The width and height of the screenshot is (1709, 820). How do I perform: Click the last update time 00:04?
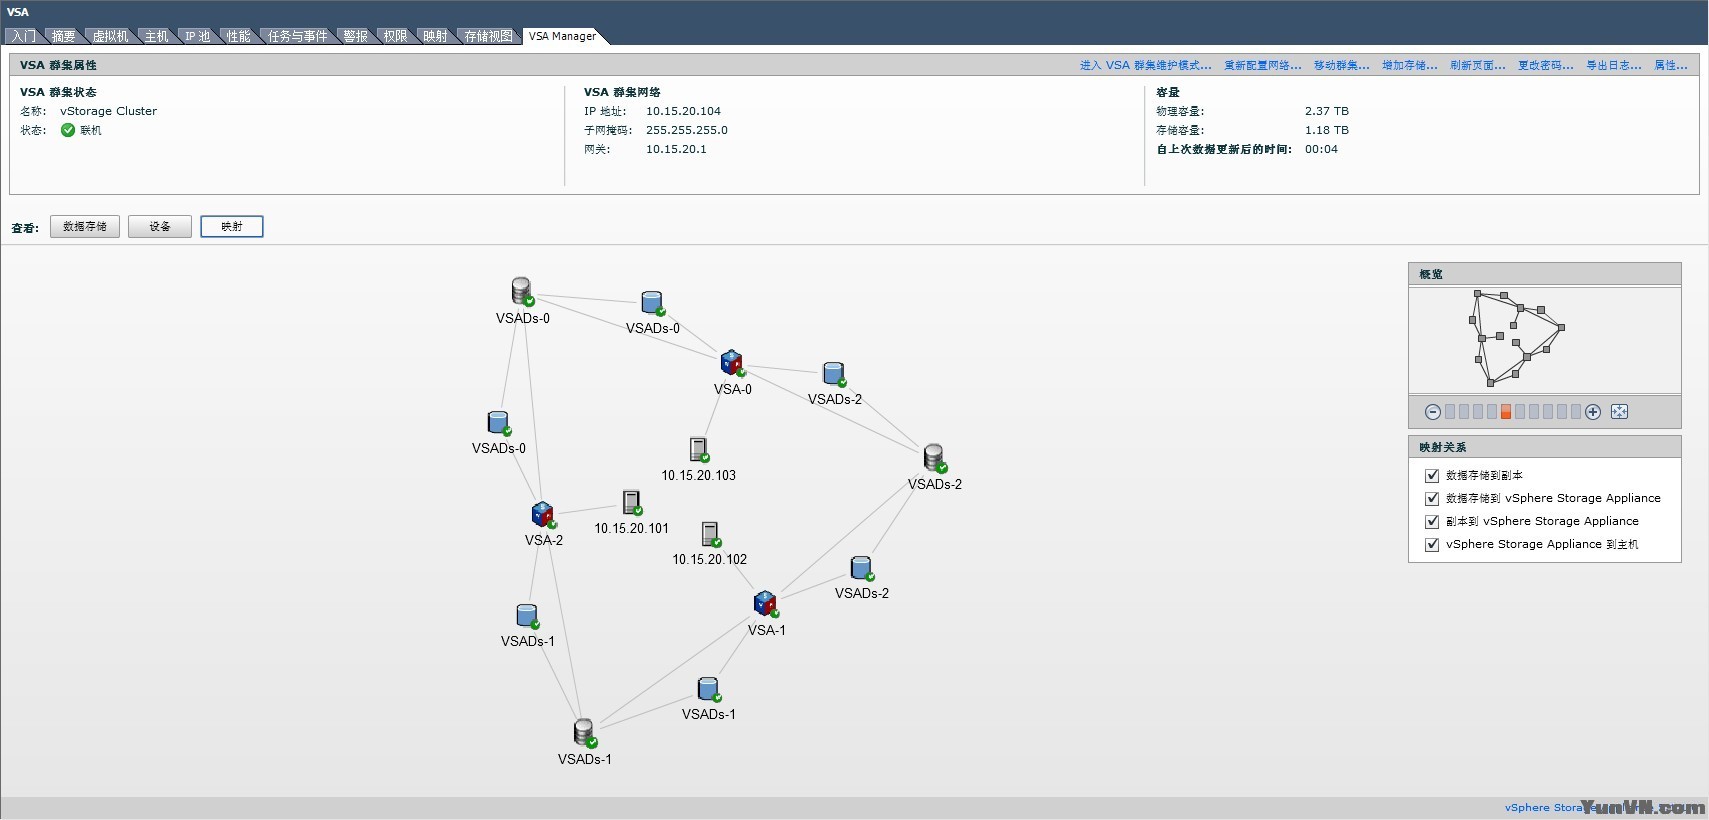[1321, 149]
